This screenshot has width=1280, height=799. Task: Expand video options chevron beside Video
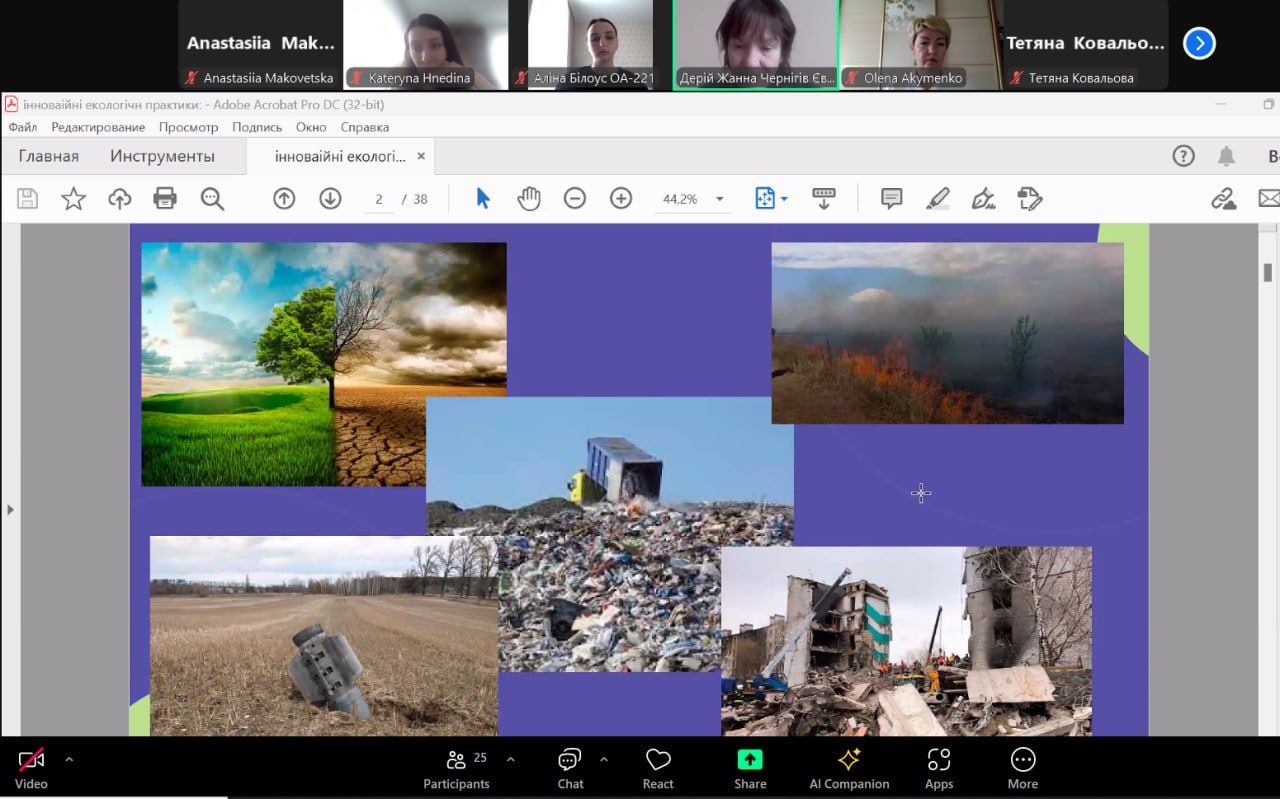(69, 760)
